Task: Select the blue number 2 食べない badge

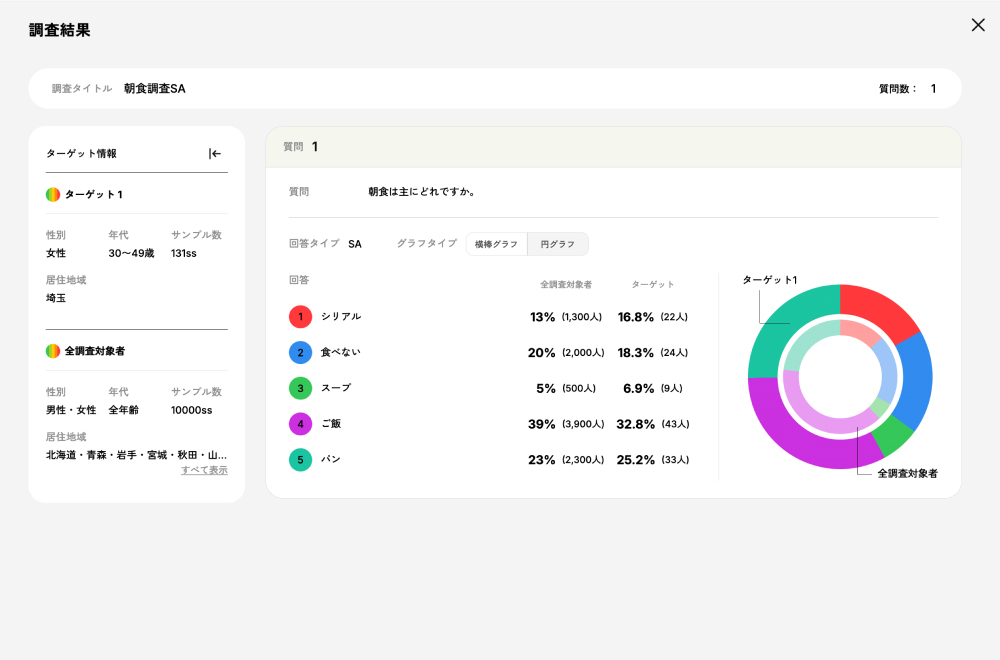Action: pos(300,352)
